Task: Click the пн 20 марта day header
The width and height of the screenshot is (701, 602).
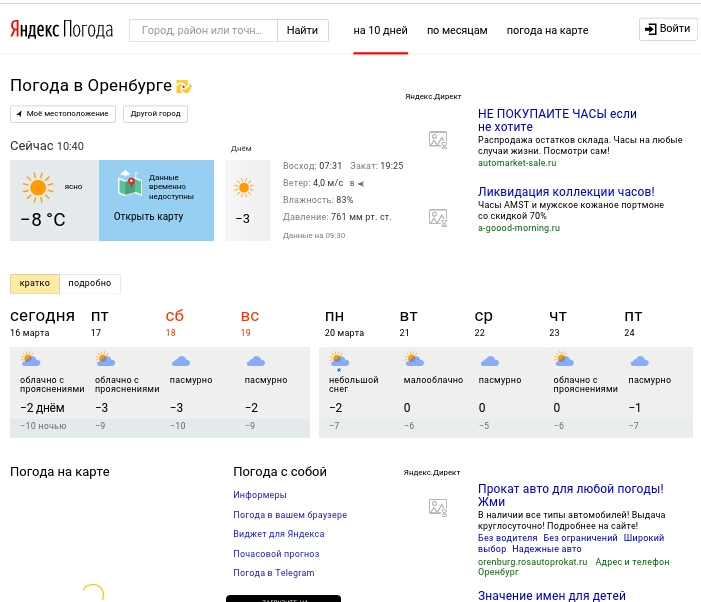Action: point(344,323)
